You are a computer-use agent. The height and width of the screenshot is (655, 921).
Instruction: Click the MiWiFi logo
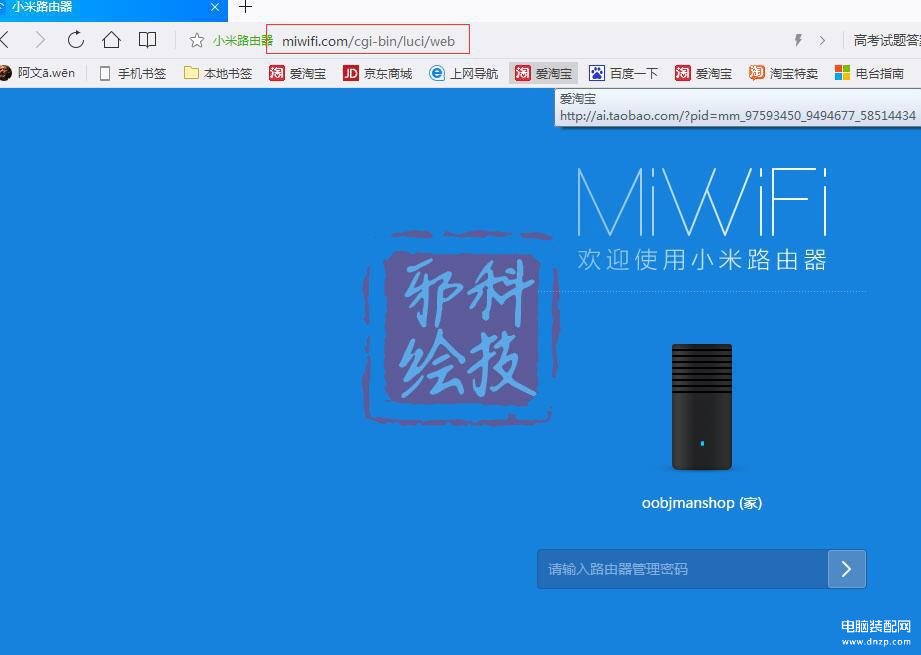pyautogui.click(x=702, y=201)
